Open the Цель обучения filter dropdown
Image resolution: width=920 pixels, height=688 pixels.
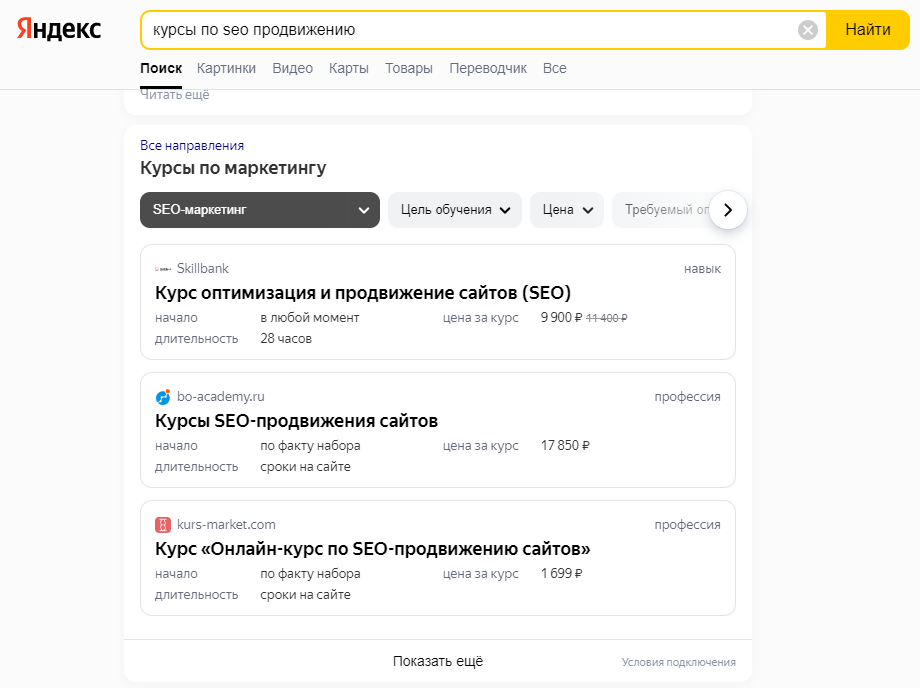[x=455, y=210]
